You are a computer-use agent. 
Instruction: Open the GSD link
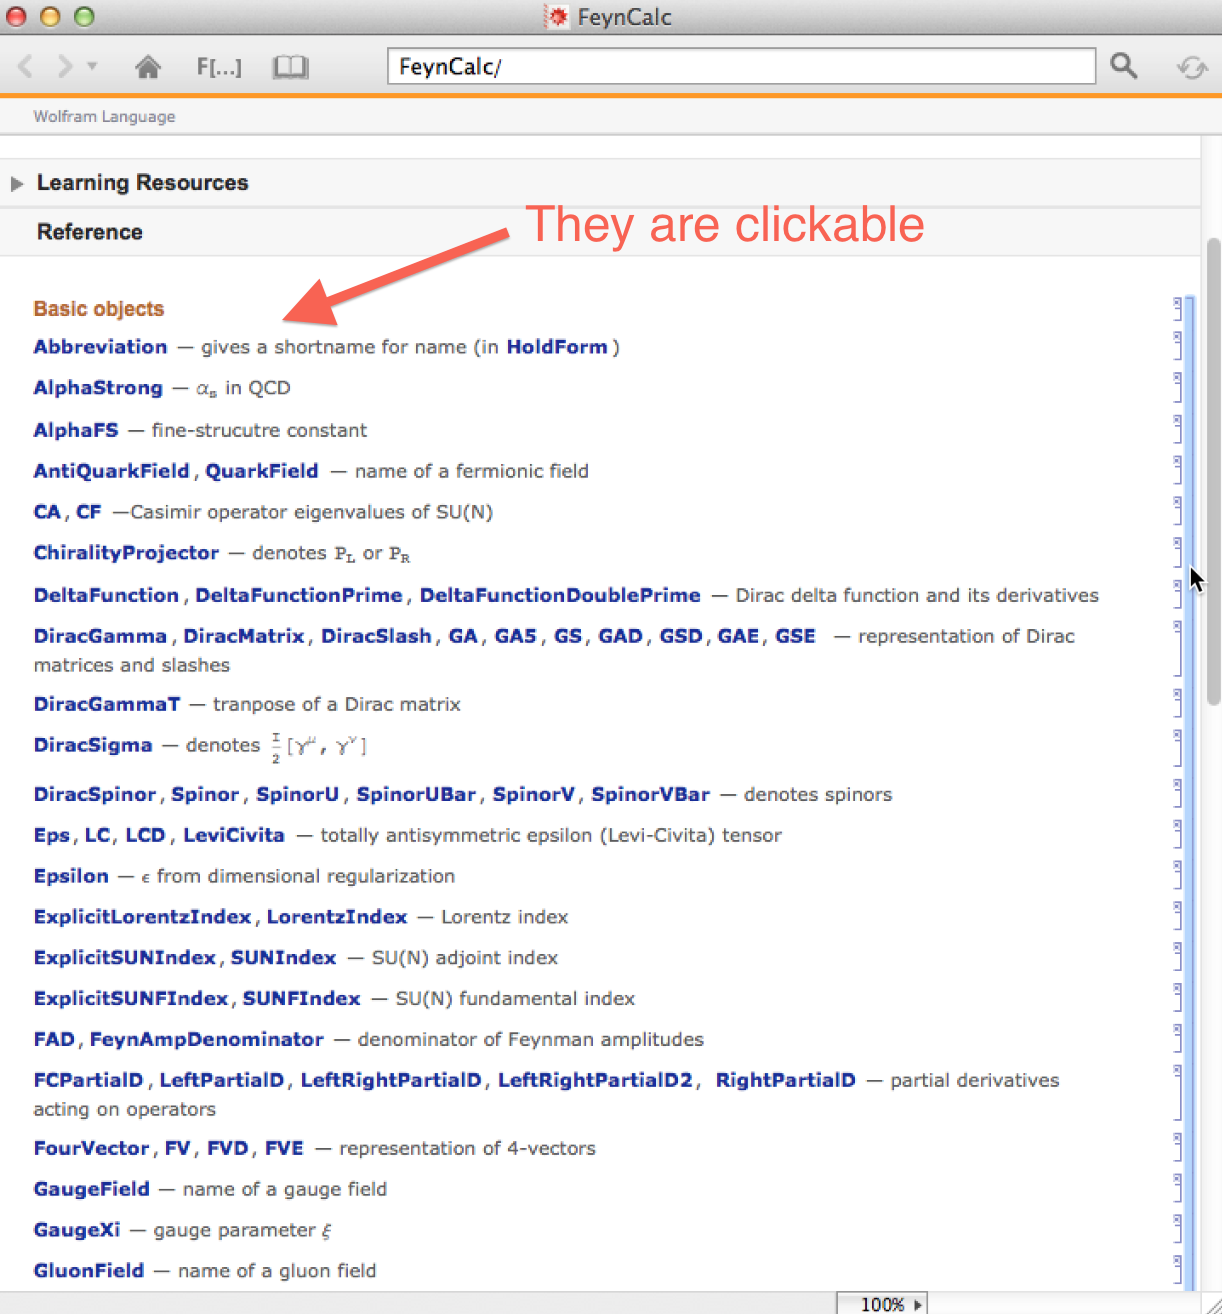(681, 636)
